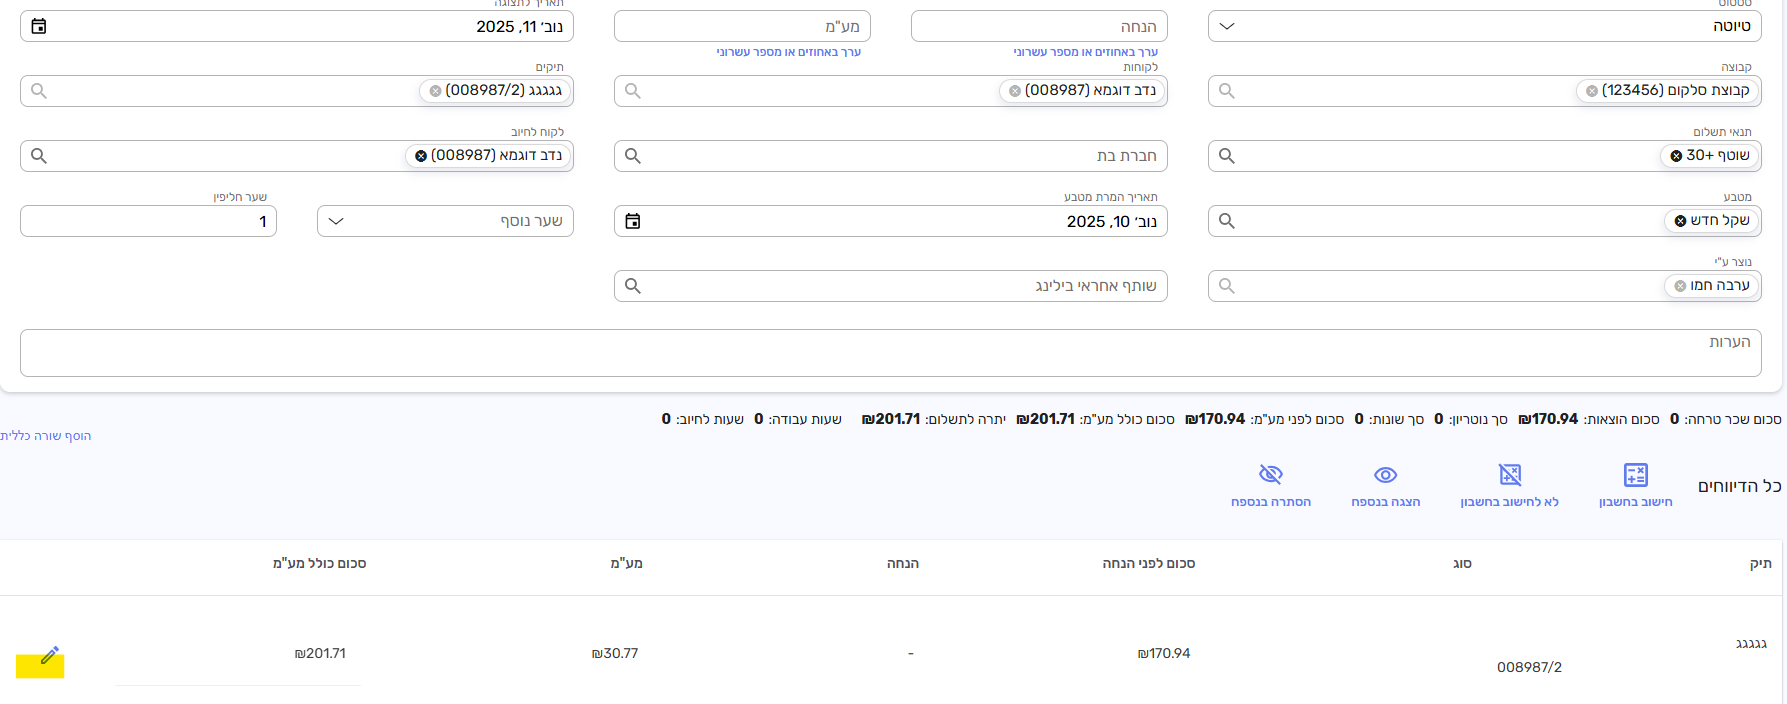Click the 'סכום כולל מע"מ' column header
Viewport: 1787px width, 704px height.
click(319, 564)
